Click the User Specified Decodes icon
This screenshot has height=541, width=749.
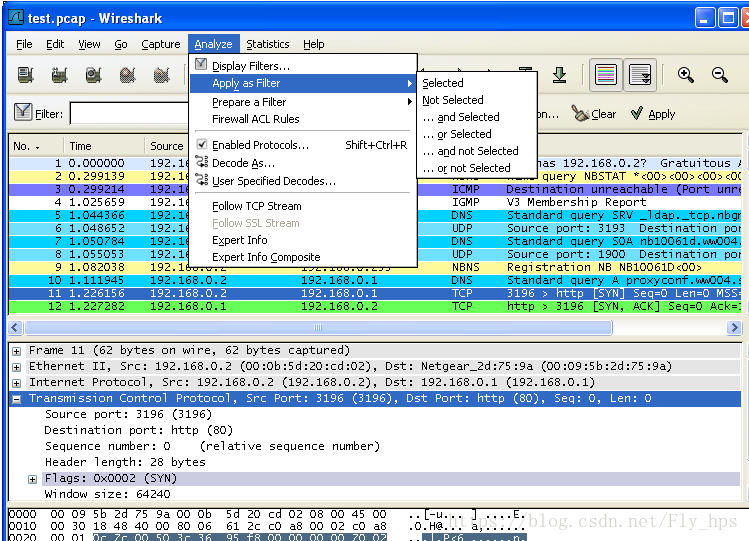(x=202, y=180)
